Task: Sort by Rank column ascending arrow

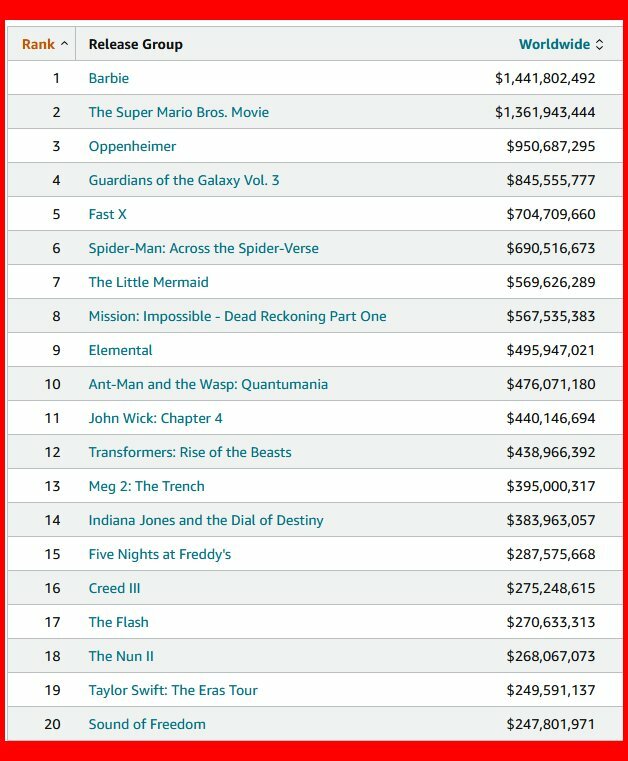Action: coord(65,44)
